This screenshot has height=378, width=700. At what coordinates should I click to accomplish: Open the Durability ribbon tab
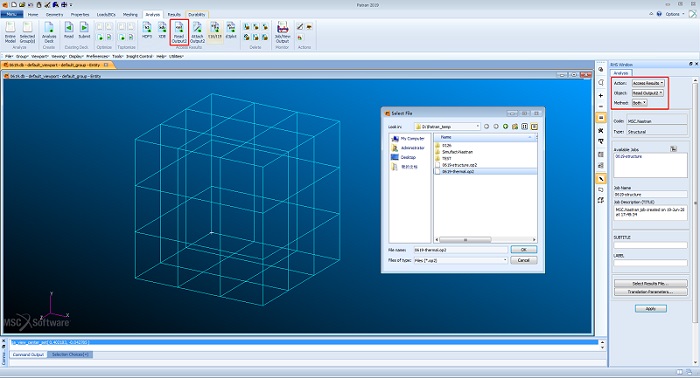click(x=196, y=15)
